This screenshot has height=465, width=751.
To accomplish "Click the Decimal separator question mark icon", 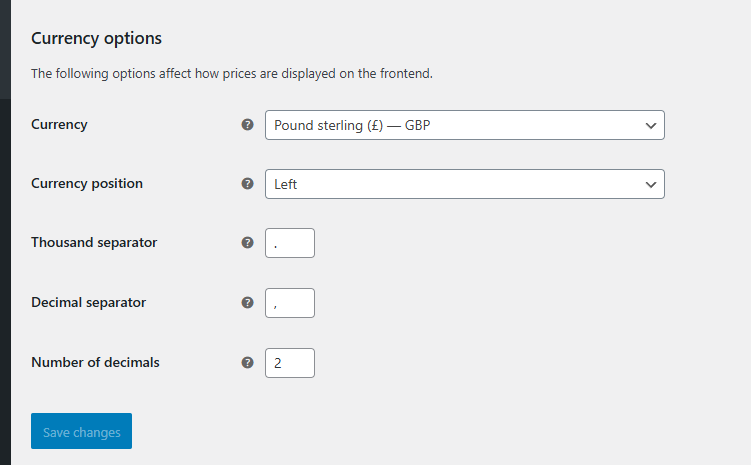I will coord(247,302).
